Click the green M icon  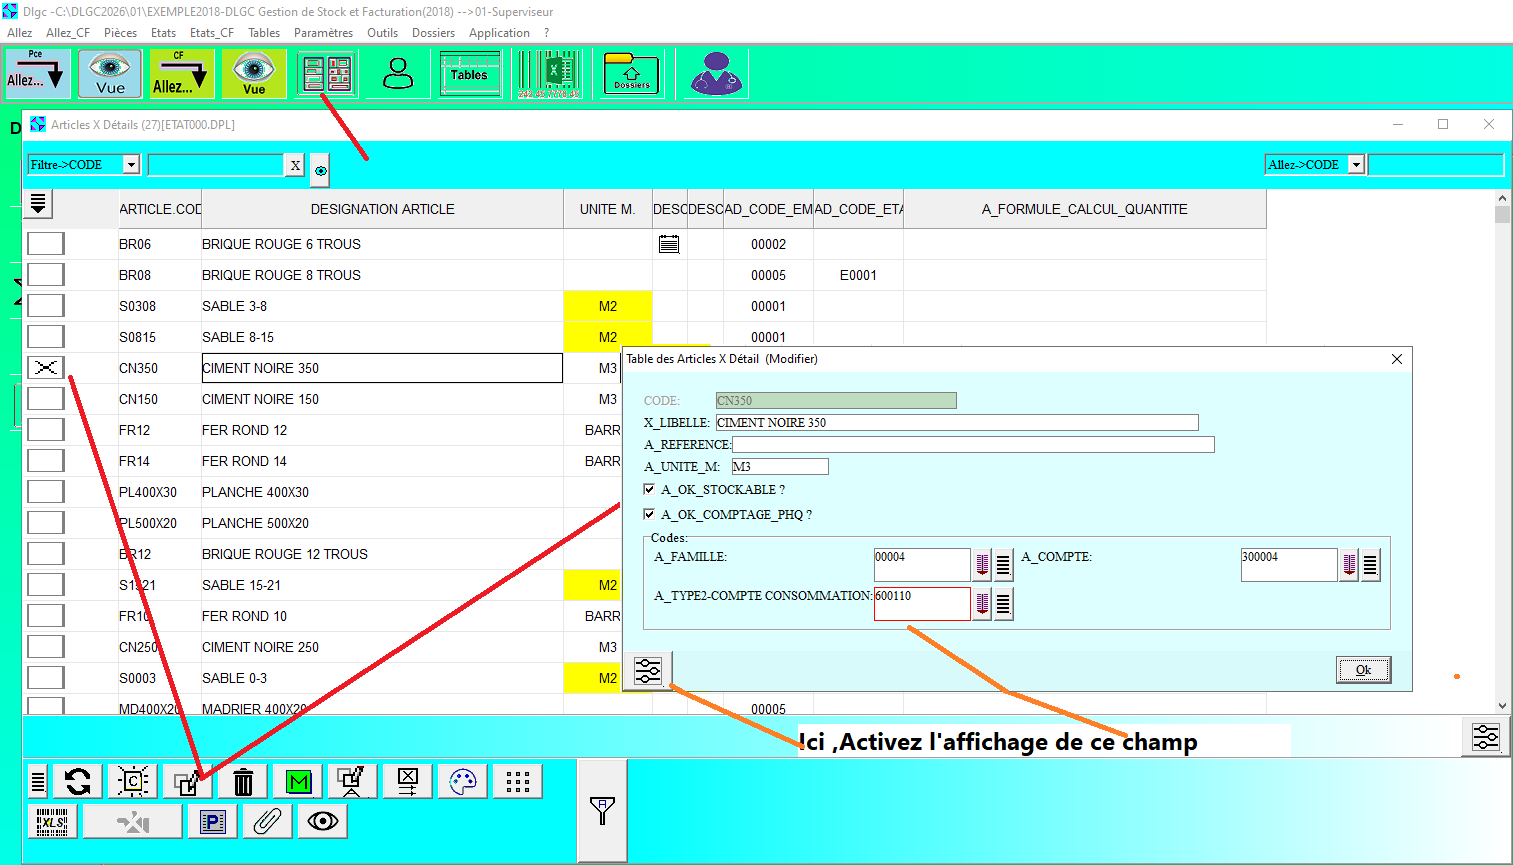click(298, 781)
